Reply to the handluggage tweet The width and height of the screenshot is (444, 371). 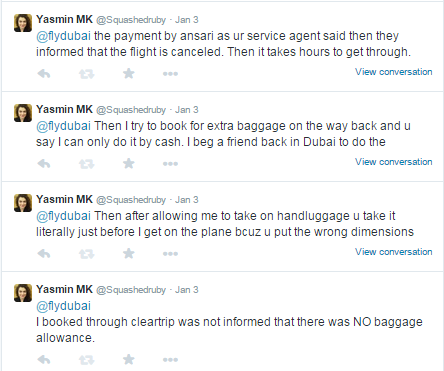tap(44, 253)
